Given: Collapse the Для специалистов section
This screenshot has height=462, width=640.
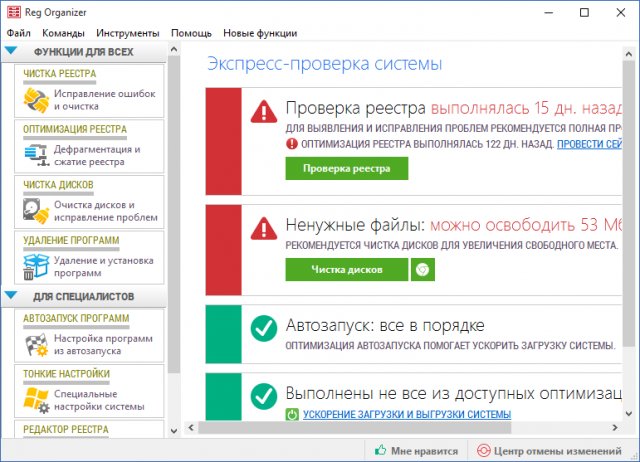Looking at the screenshot, I should (x=11, y=296).
